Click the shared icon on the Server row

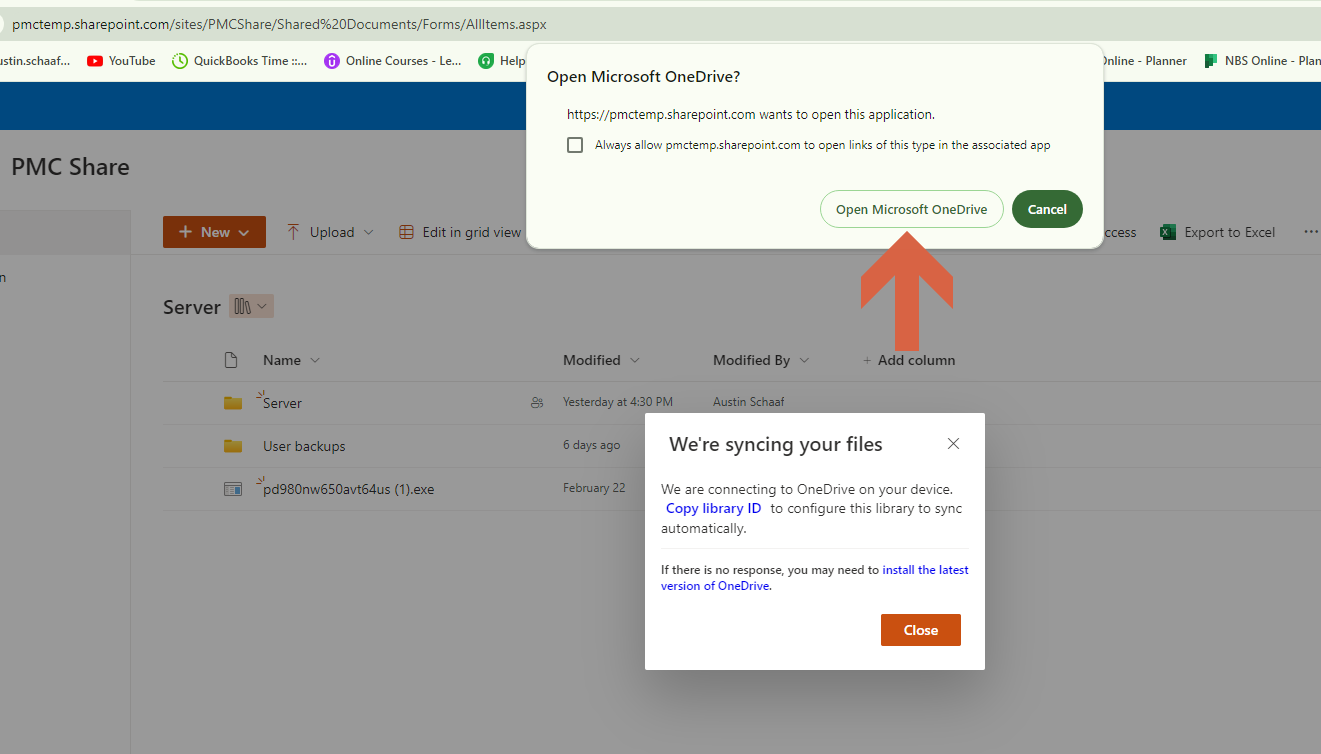(537, 403)
